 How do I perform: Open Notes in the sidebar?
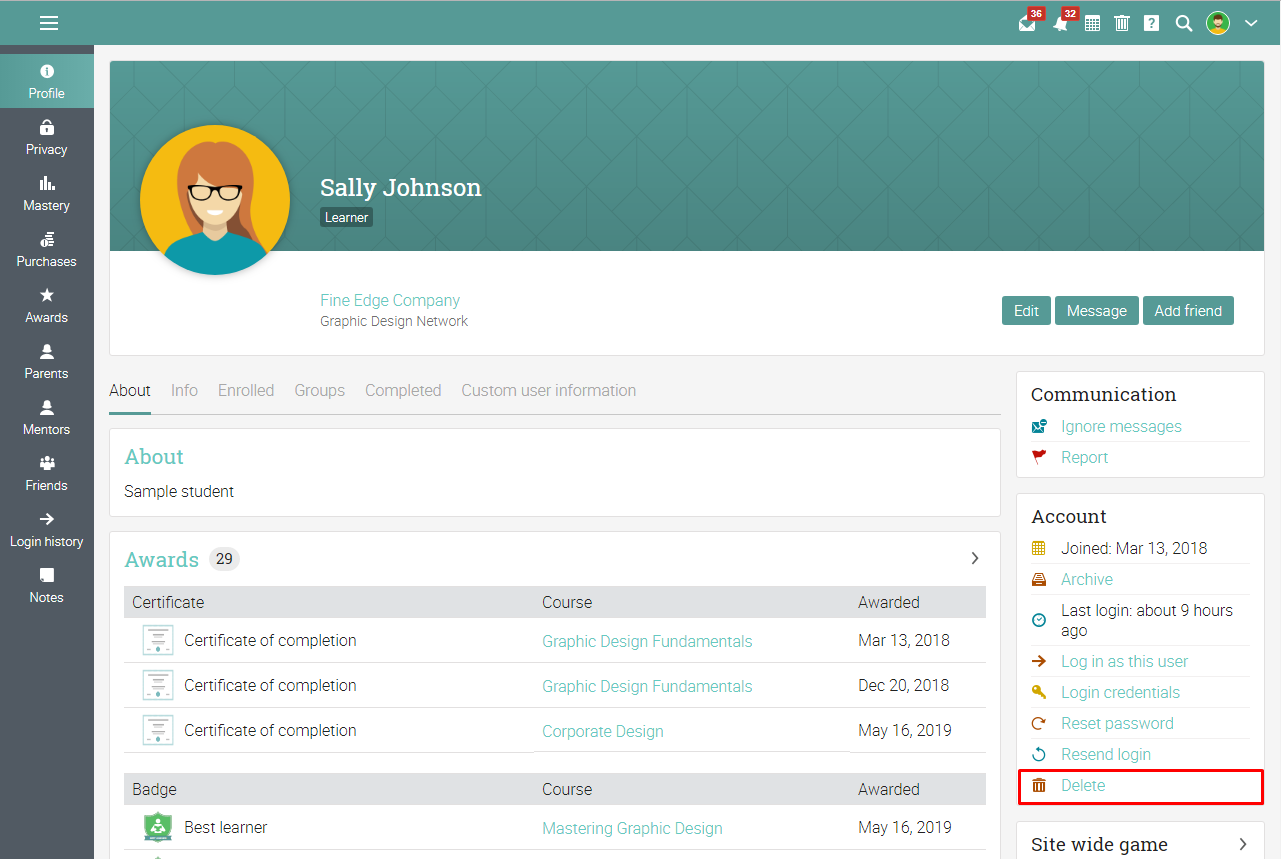click(47, 586)
